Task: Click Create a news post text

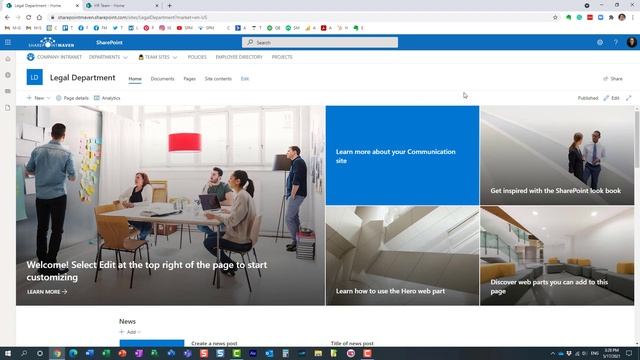Action: [214, 343]
